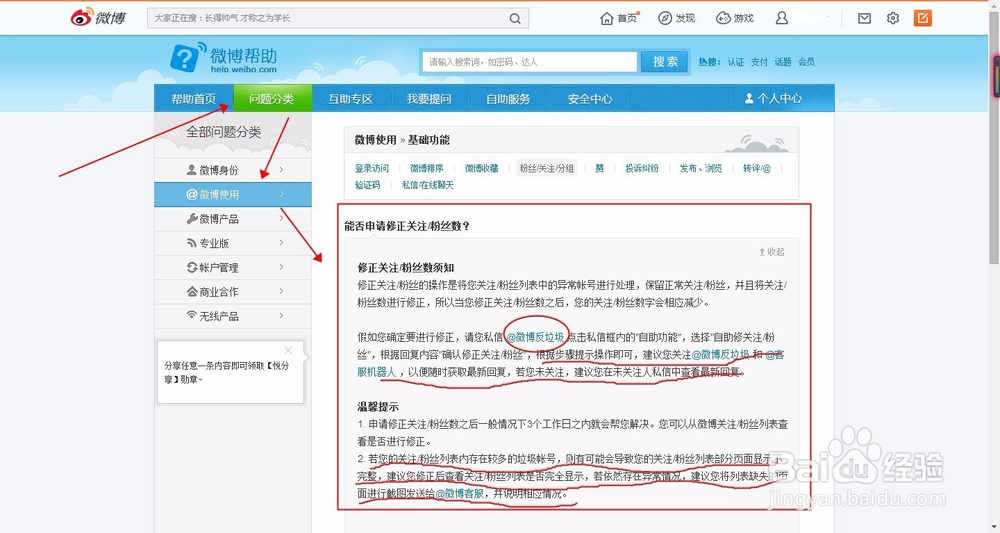Open the 互助专区 tab

[x=351, y=99]
